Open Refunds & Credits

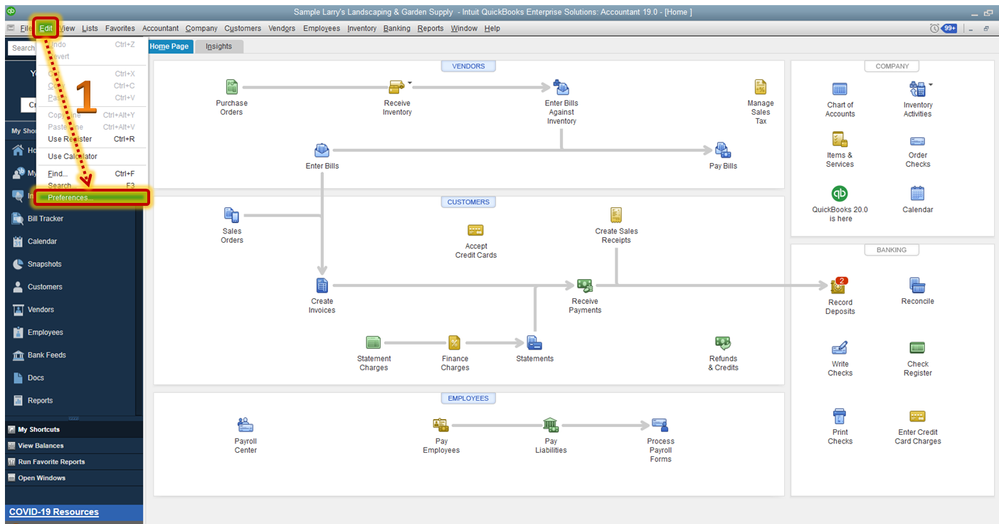click(722, 343)
